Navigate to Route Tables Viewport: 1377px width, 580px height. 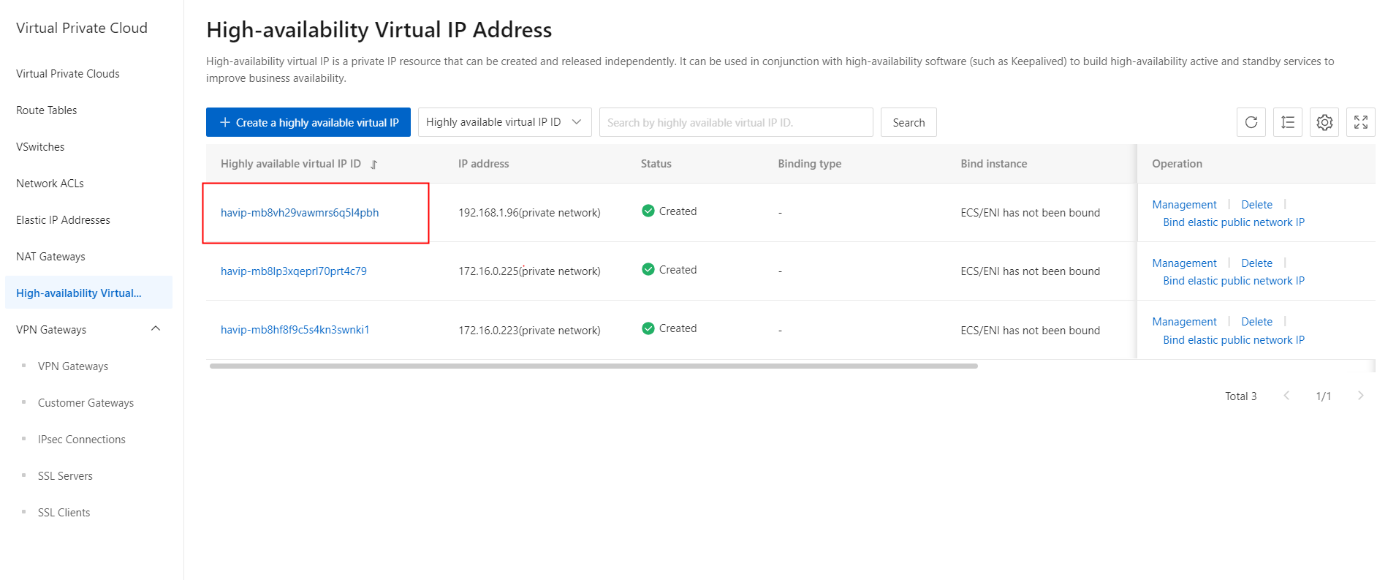tap(46, 110)
